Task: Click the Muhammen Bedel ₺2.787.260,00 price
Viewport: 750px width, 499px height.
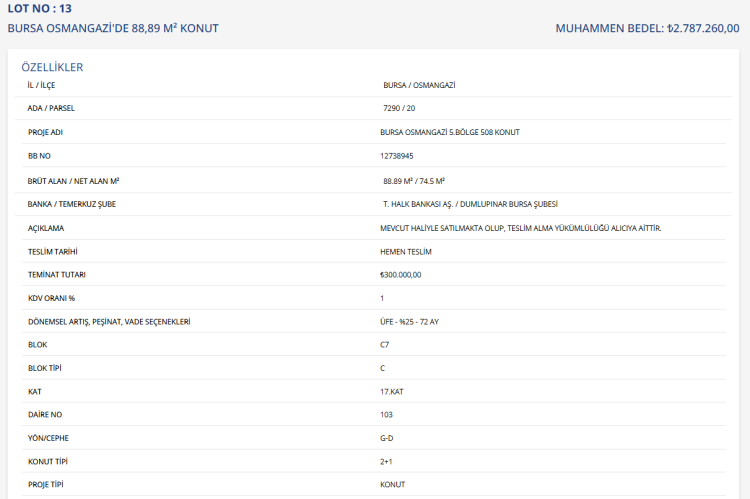Action: (x=647, y=28)
